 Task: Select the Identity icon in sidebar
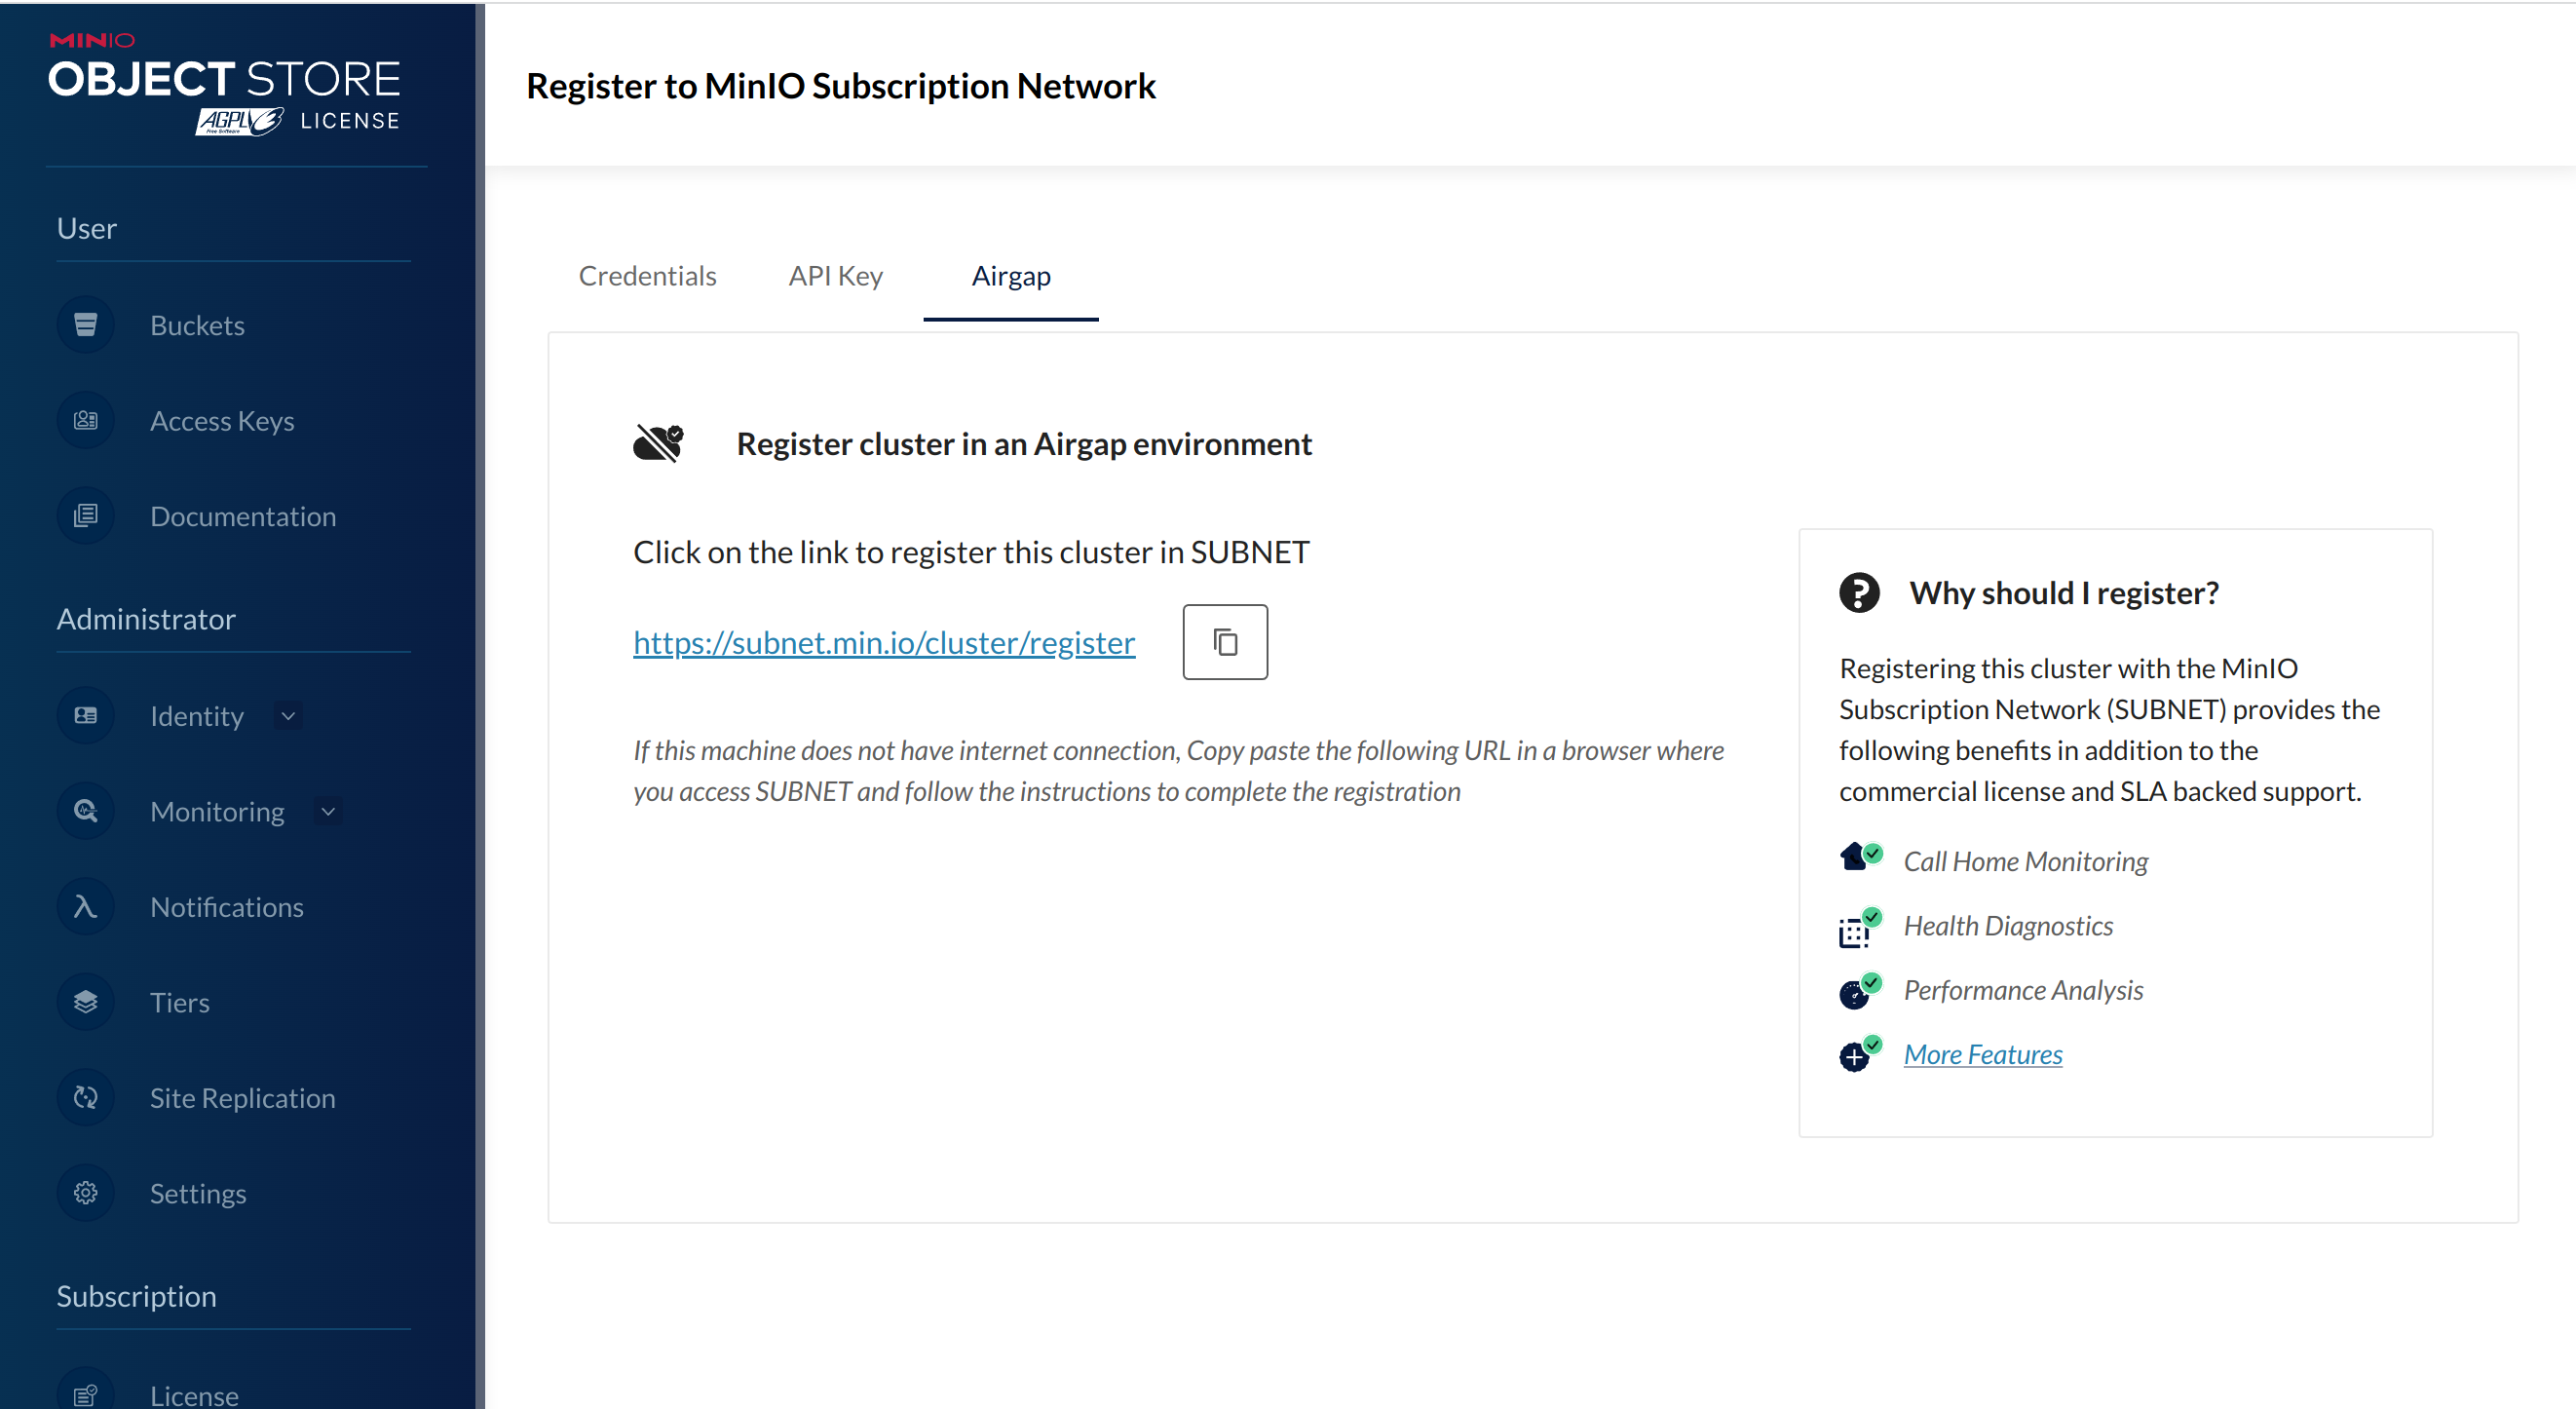point(85,715)
